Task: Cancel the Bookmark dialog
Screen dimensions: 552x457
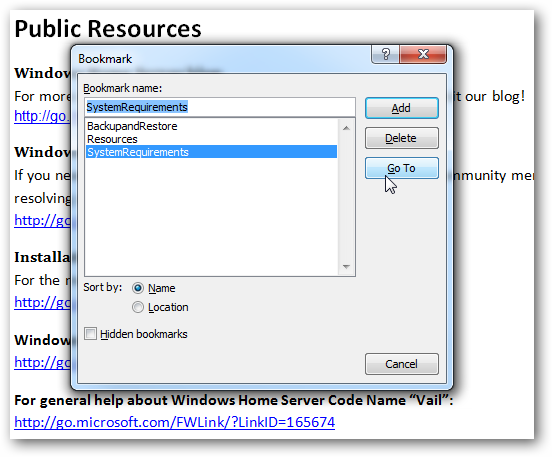Action: pos(402,364)
